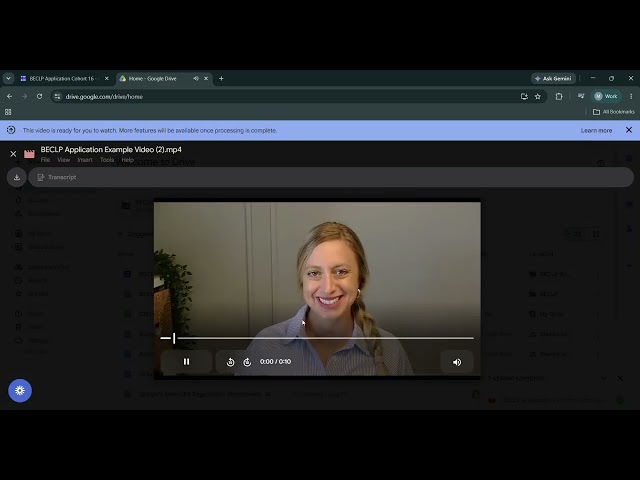Open the media control icon

click(581, 96)
